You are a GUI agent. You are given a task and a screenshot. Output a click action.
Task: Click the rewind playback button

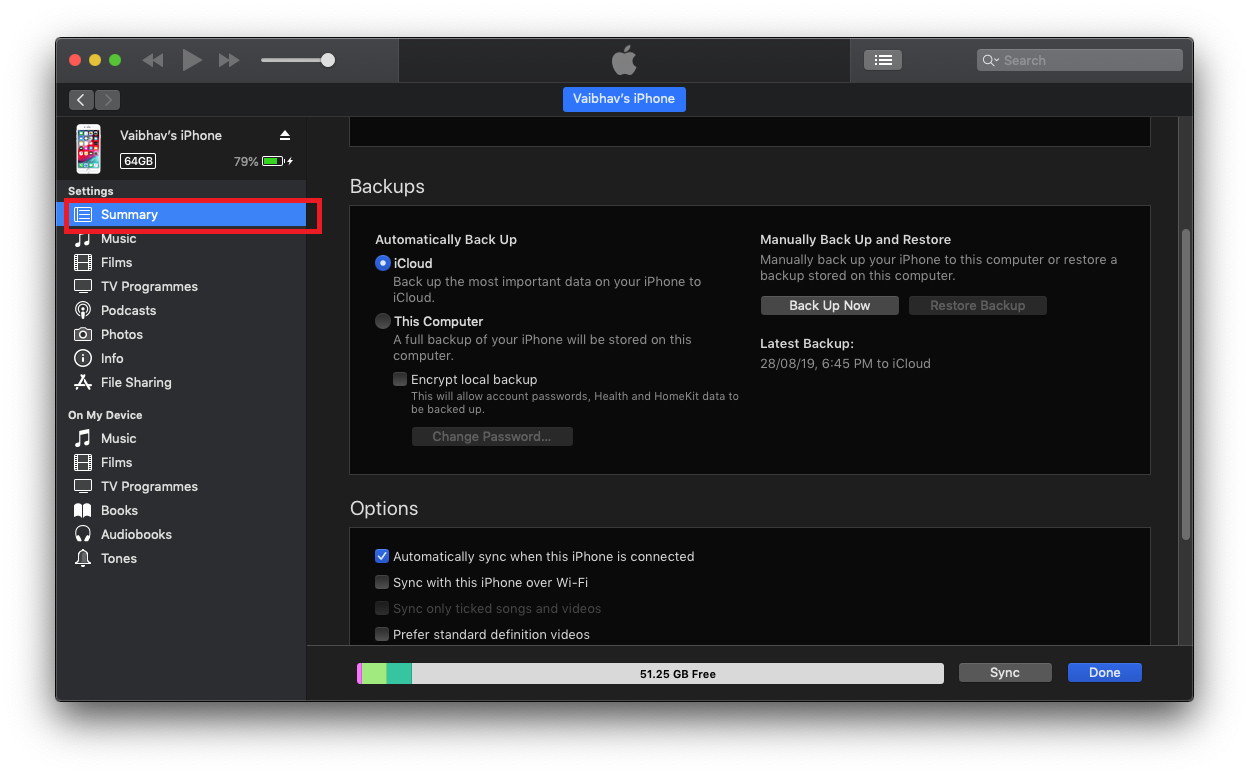coord(153,60)
